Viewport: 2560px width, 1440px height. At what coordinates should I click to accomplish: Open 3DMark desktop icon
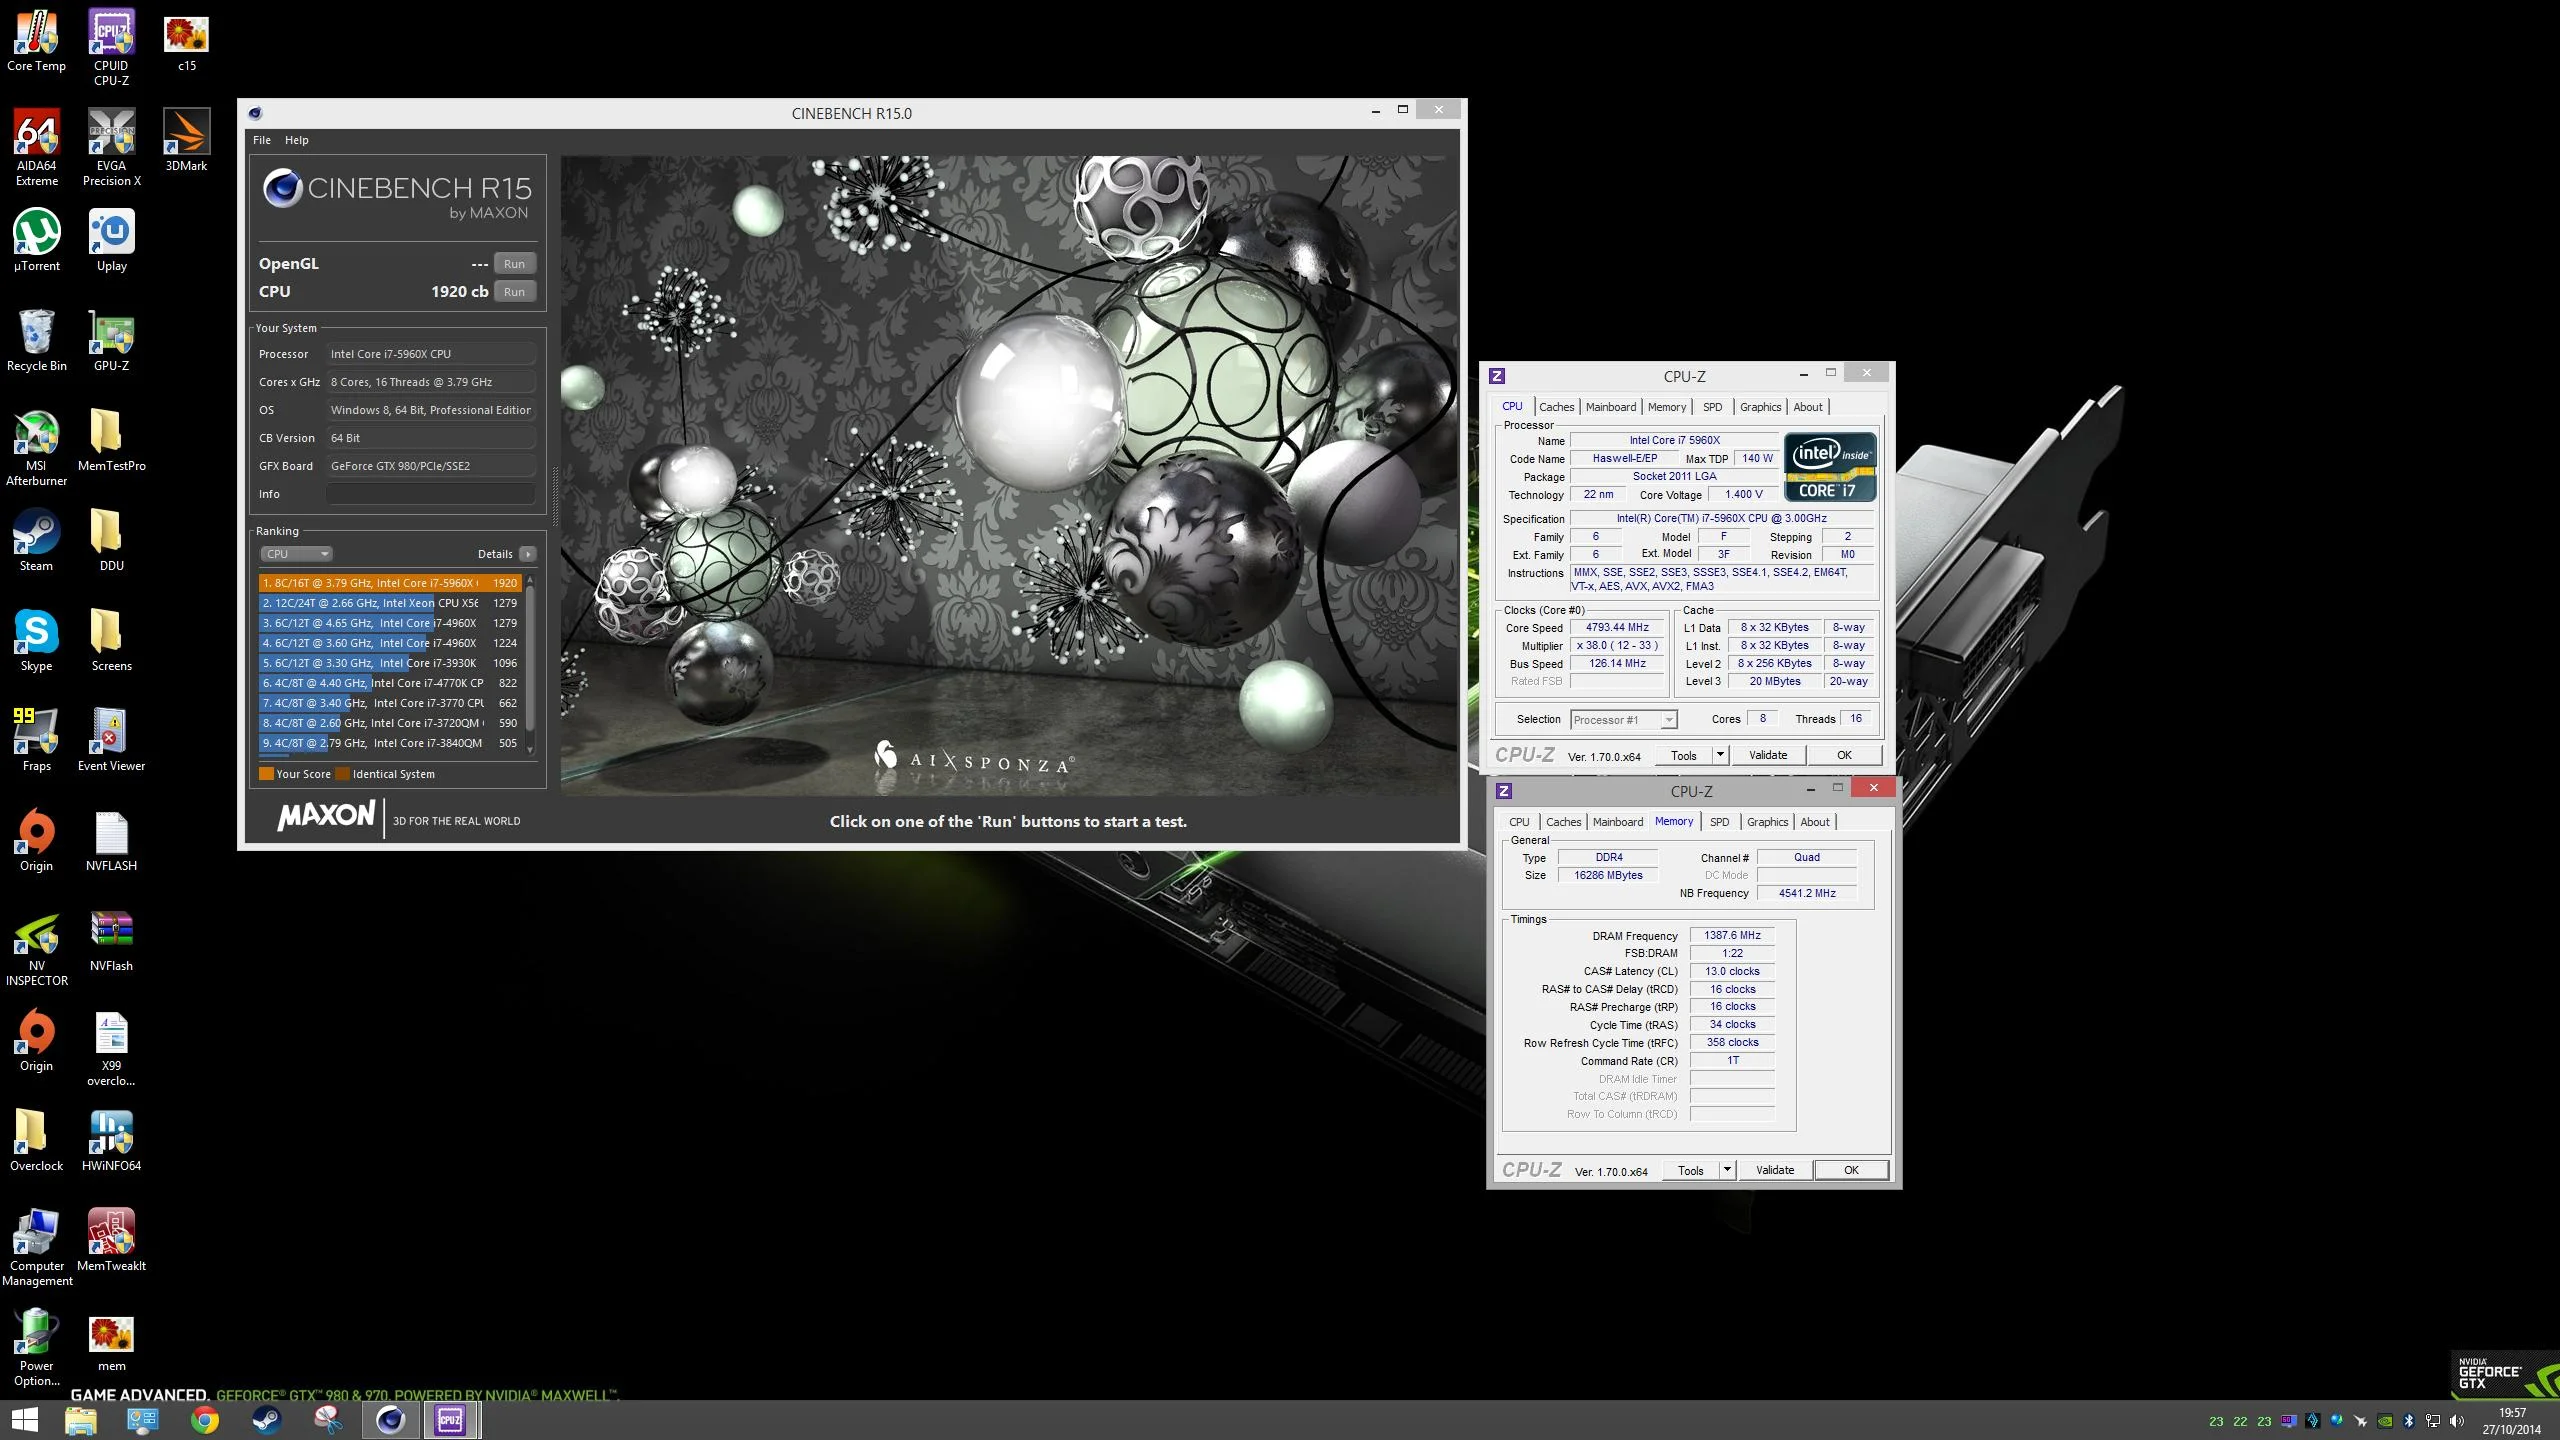click(x=186, y=141)
